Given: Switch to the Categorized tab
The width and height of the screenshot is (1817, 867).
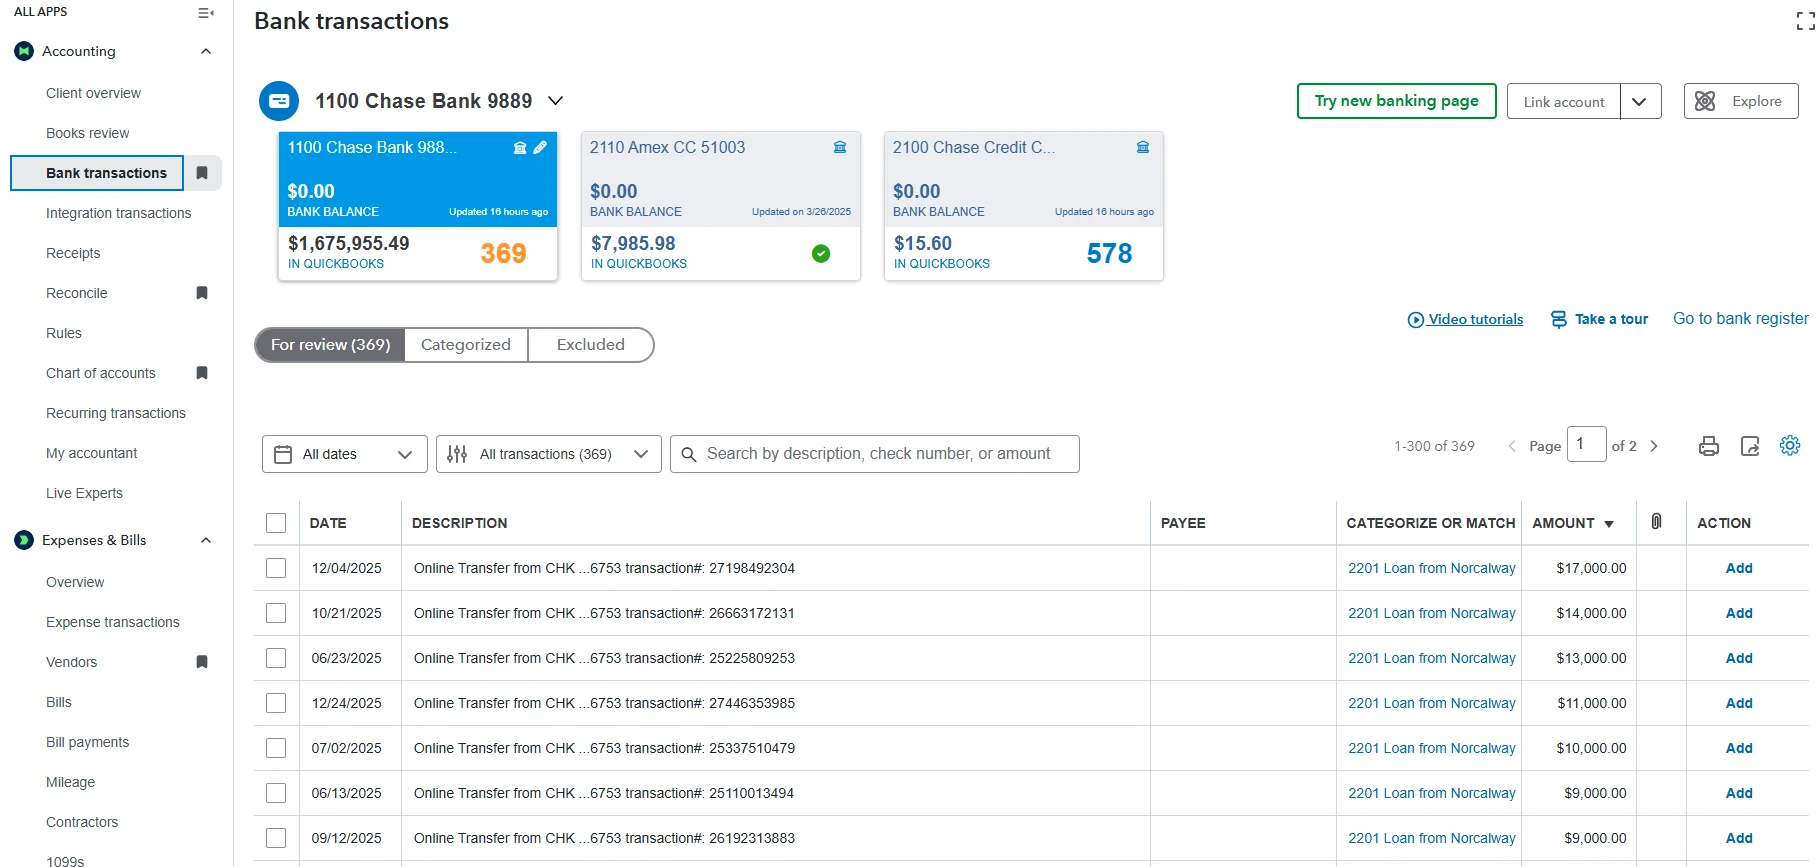Looking at the screenshot, I should click(x=465, y=345).
